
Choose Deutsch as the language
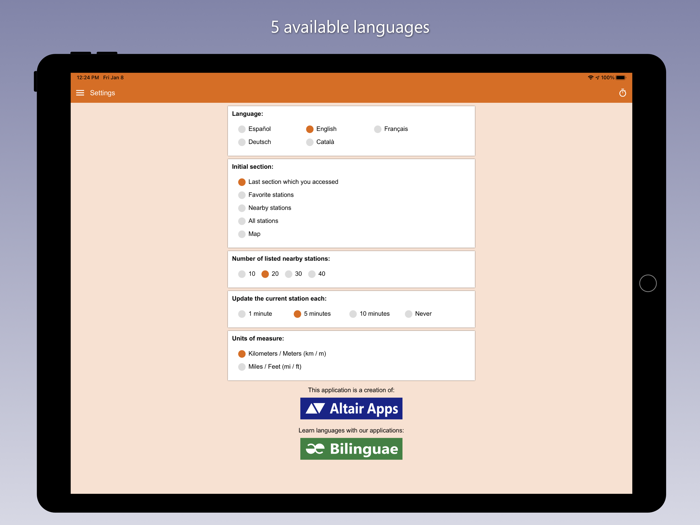coord(254,142)
